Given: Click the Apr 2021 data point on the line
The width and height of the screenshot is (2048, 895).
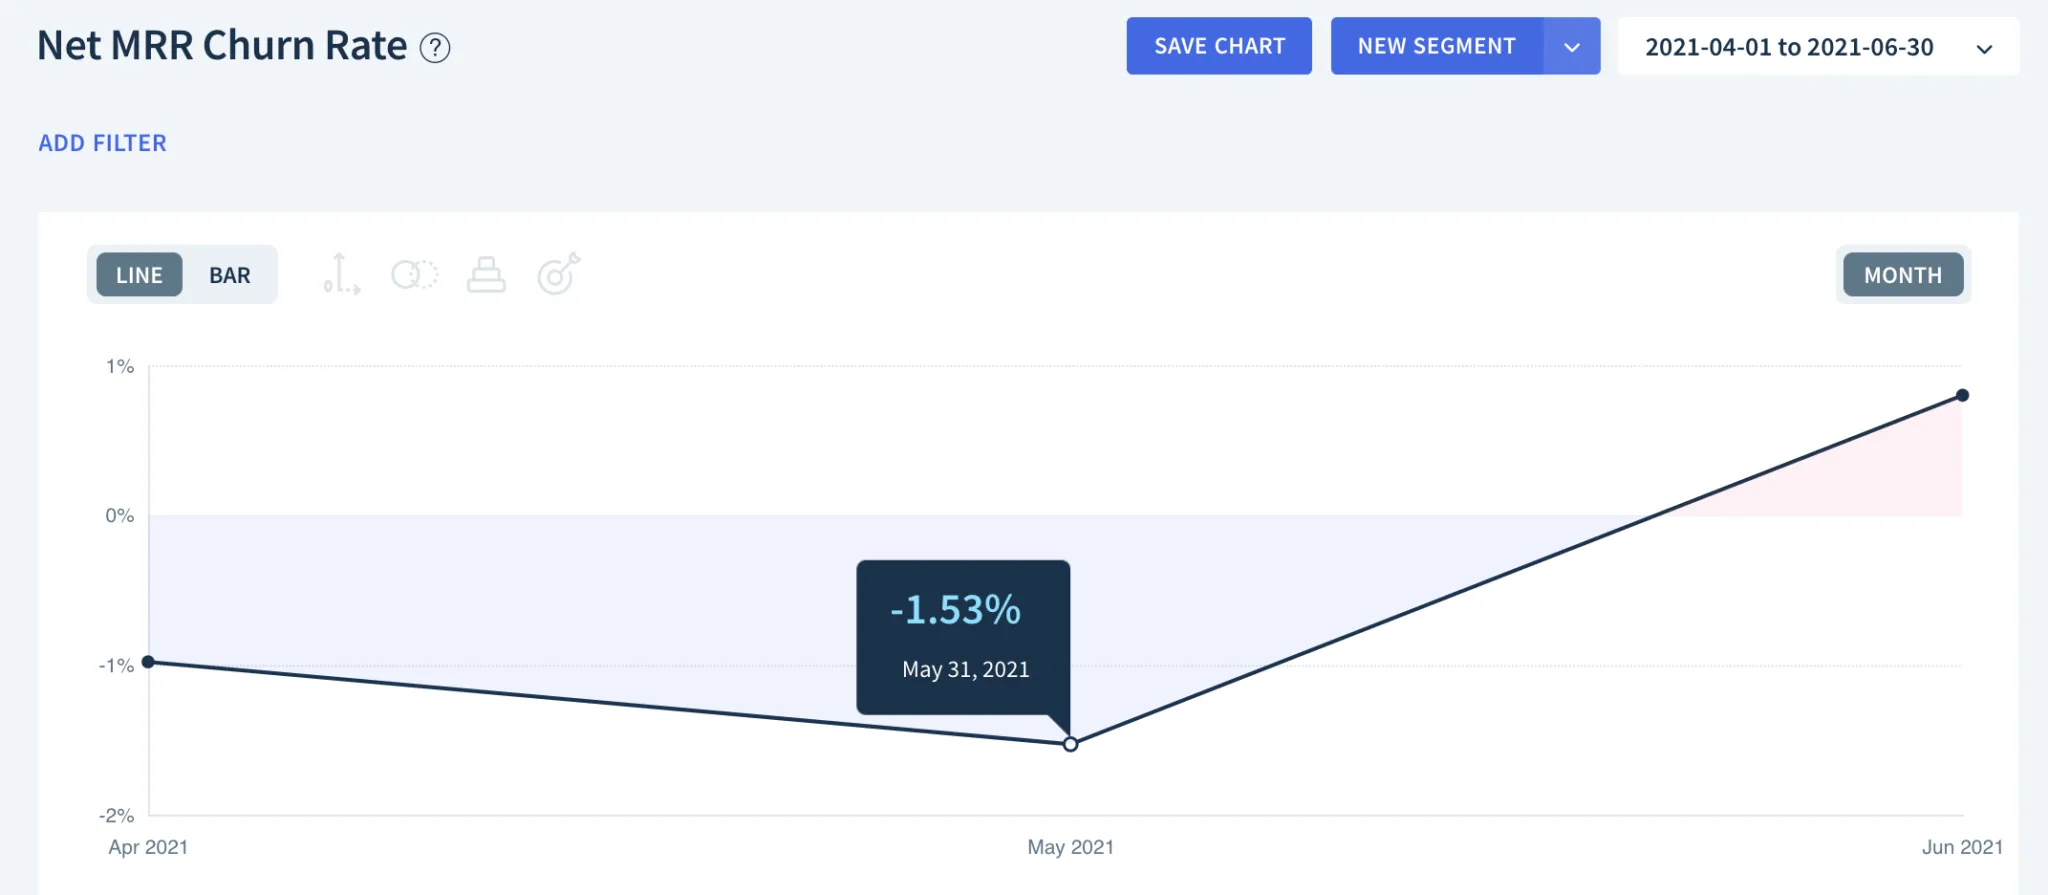Looking at the screenshot, I should 148,662.
